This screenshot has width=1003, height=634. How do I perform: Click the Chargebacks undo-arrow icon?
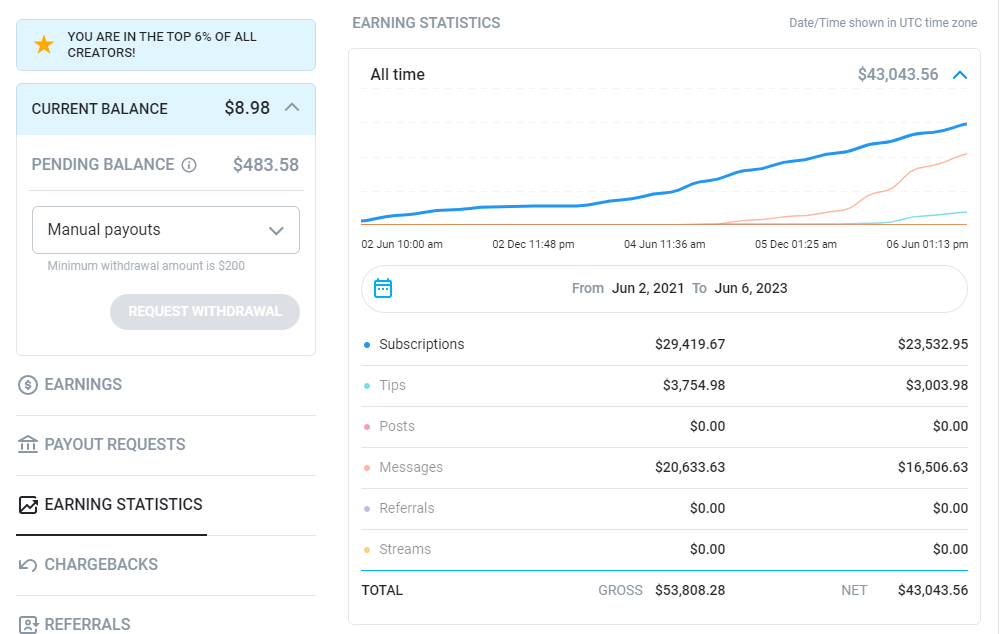(28, 565)
